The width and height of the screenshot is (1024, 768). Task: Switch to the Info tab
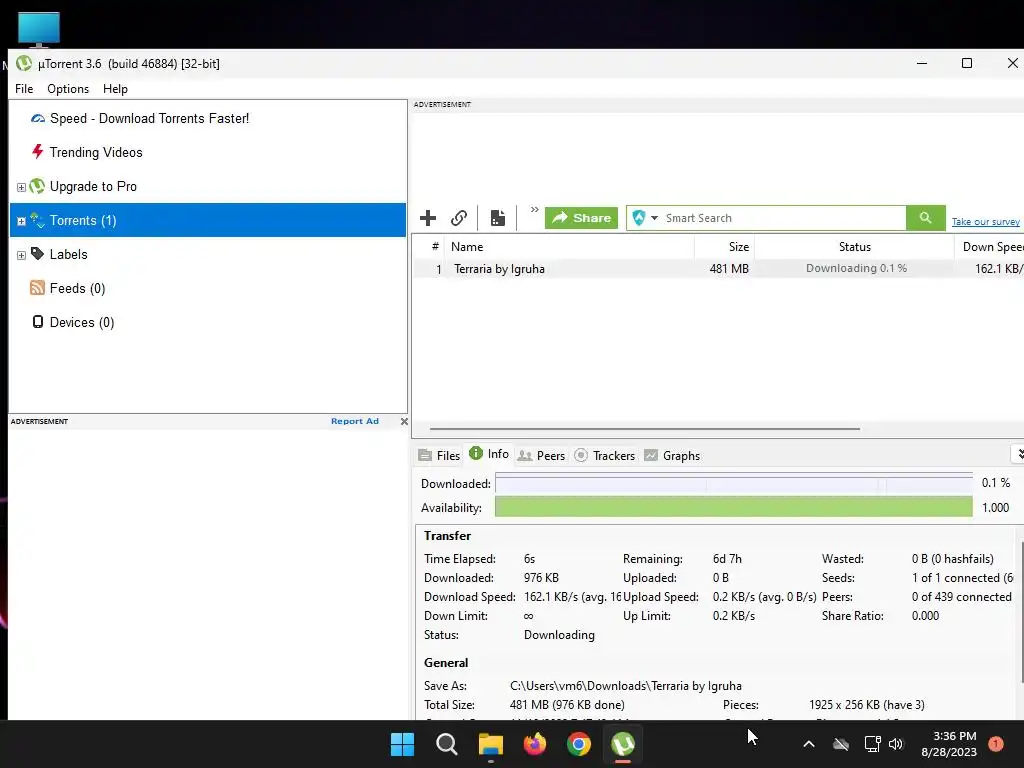pyautogui.click(x=489, y=454)
